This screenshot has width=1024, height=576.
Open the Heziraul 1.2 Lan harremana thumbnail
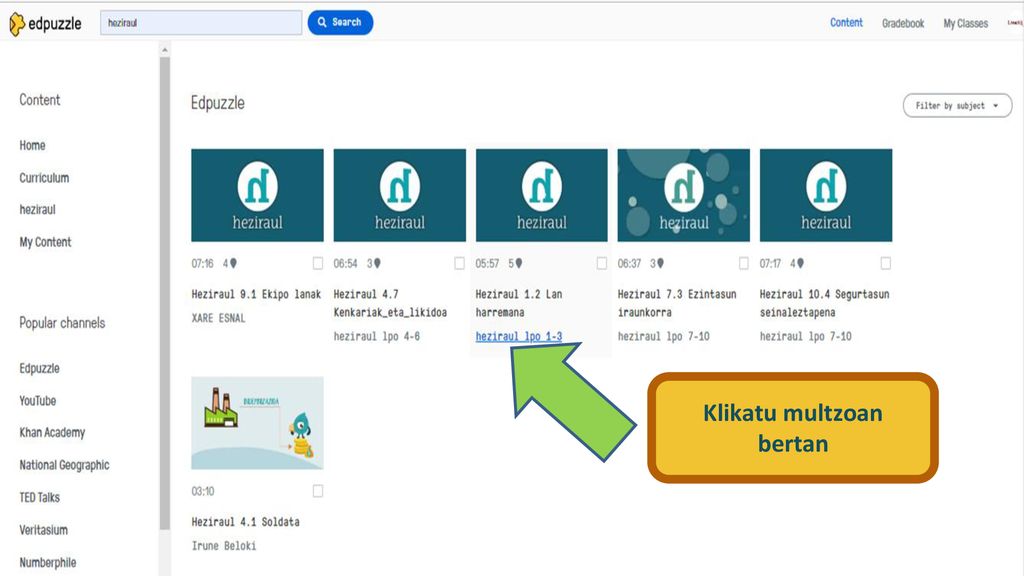click(x=541, y=195)
